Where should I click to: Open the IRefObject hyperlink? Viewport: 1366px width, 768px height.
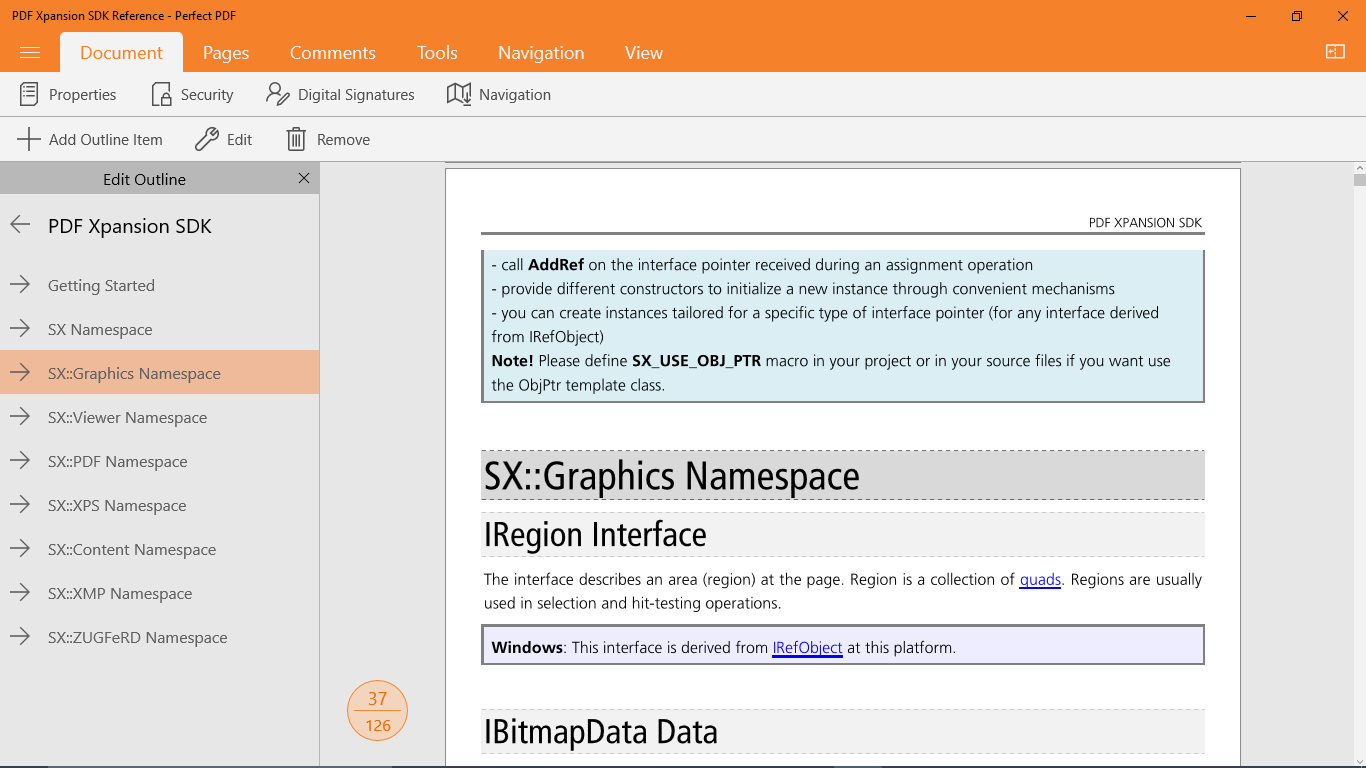coord(807,648)
